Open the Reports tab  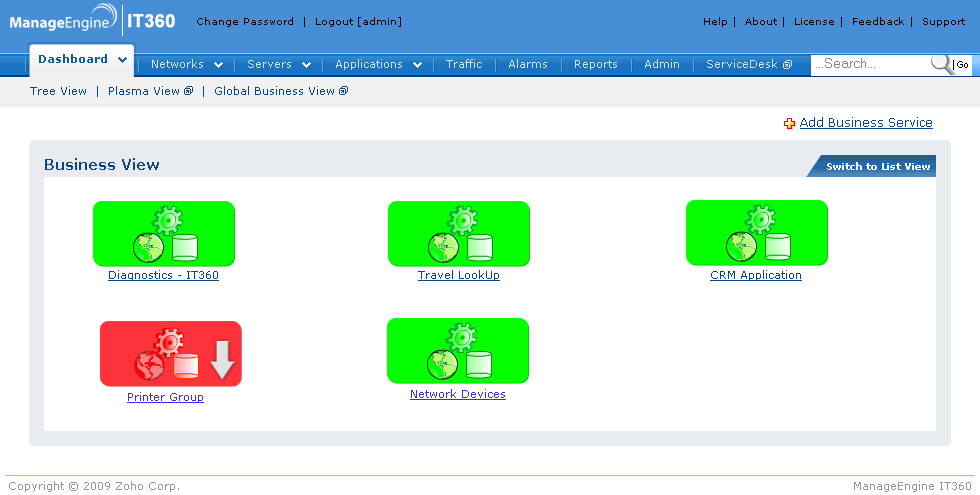[x=596, y=64]
